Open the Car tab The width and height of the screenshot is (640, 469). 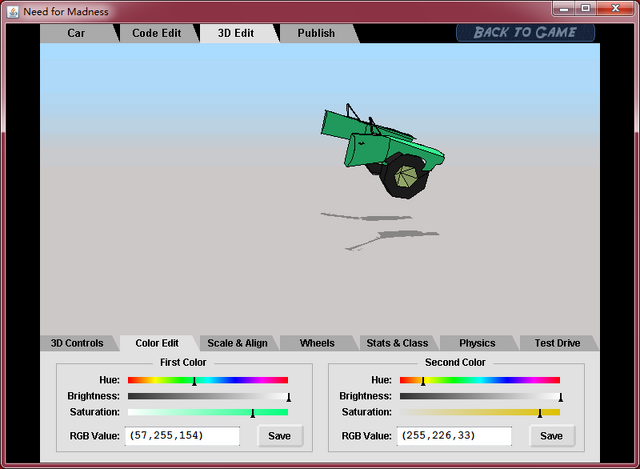76,33
